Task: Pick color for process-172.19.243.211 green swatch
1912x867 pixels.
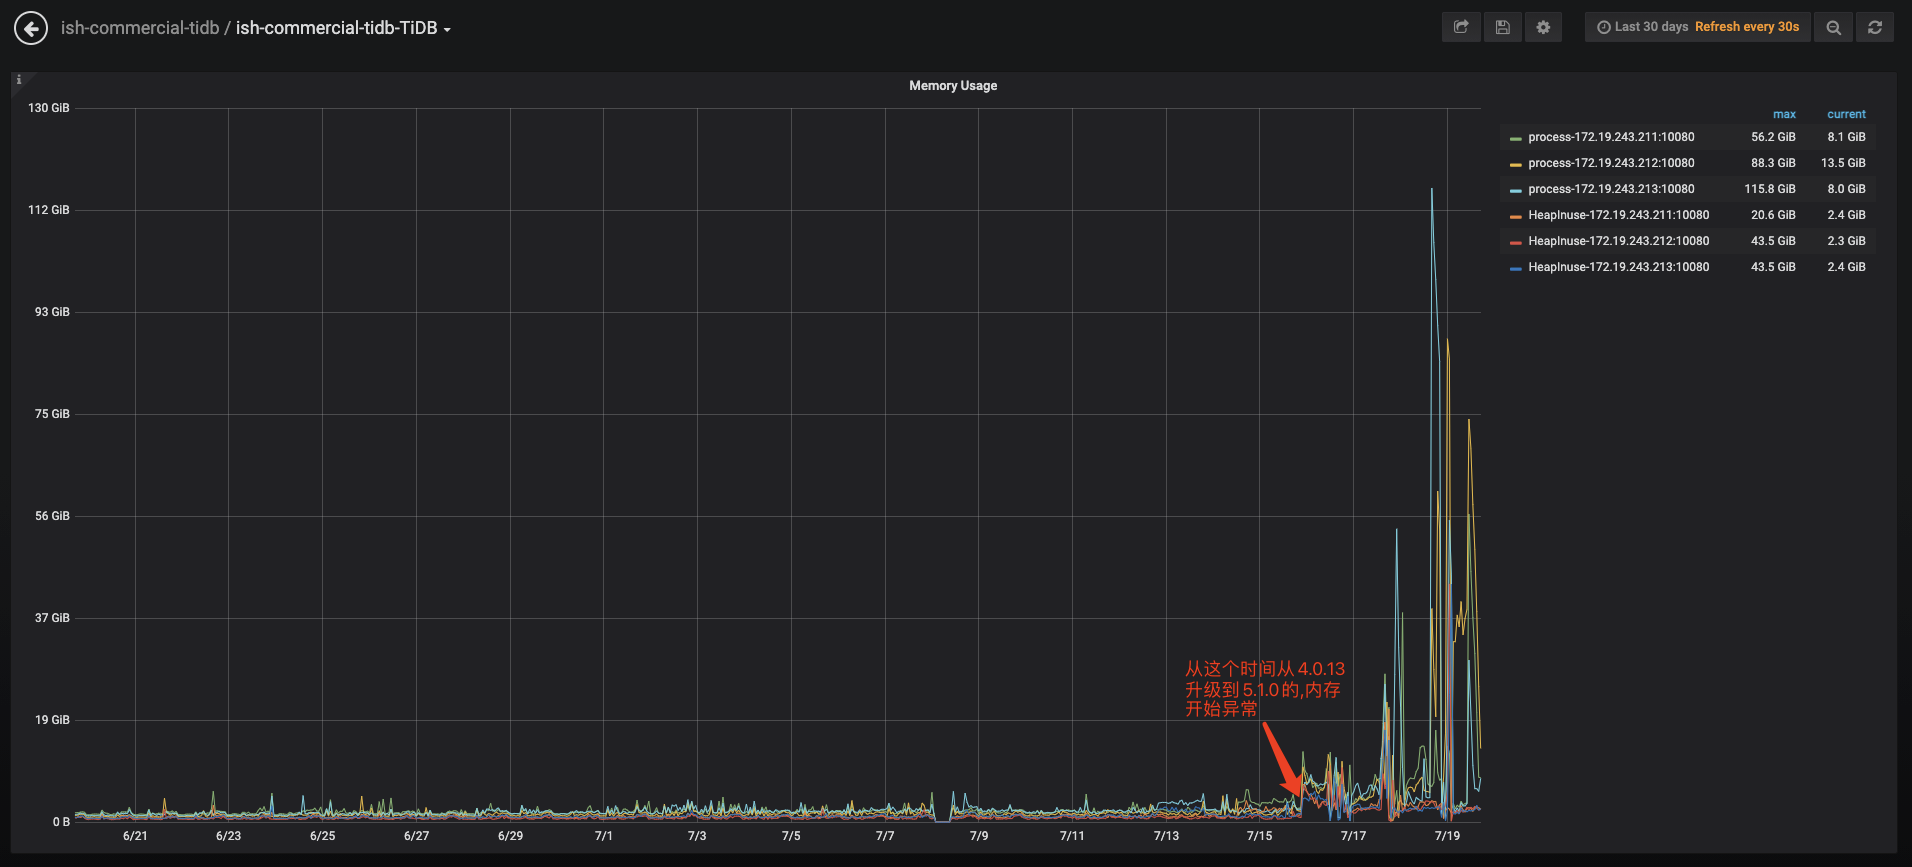Action: 1516,138
